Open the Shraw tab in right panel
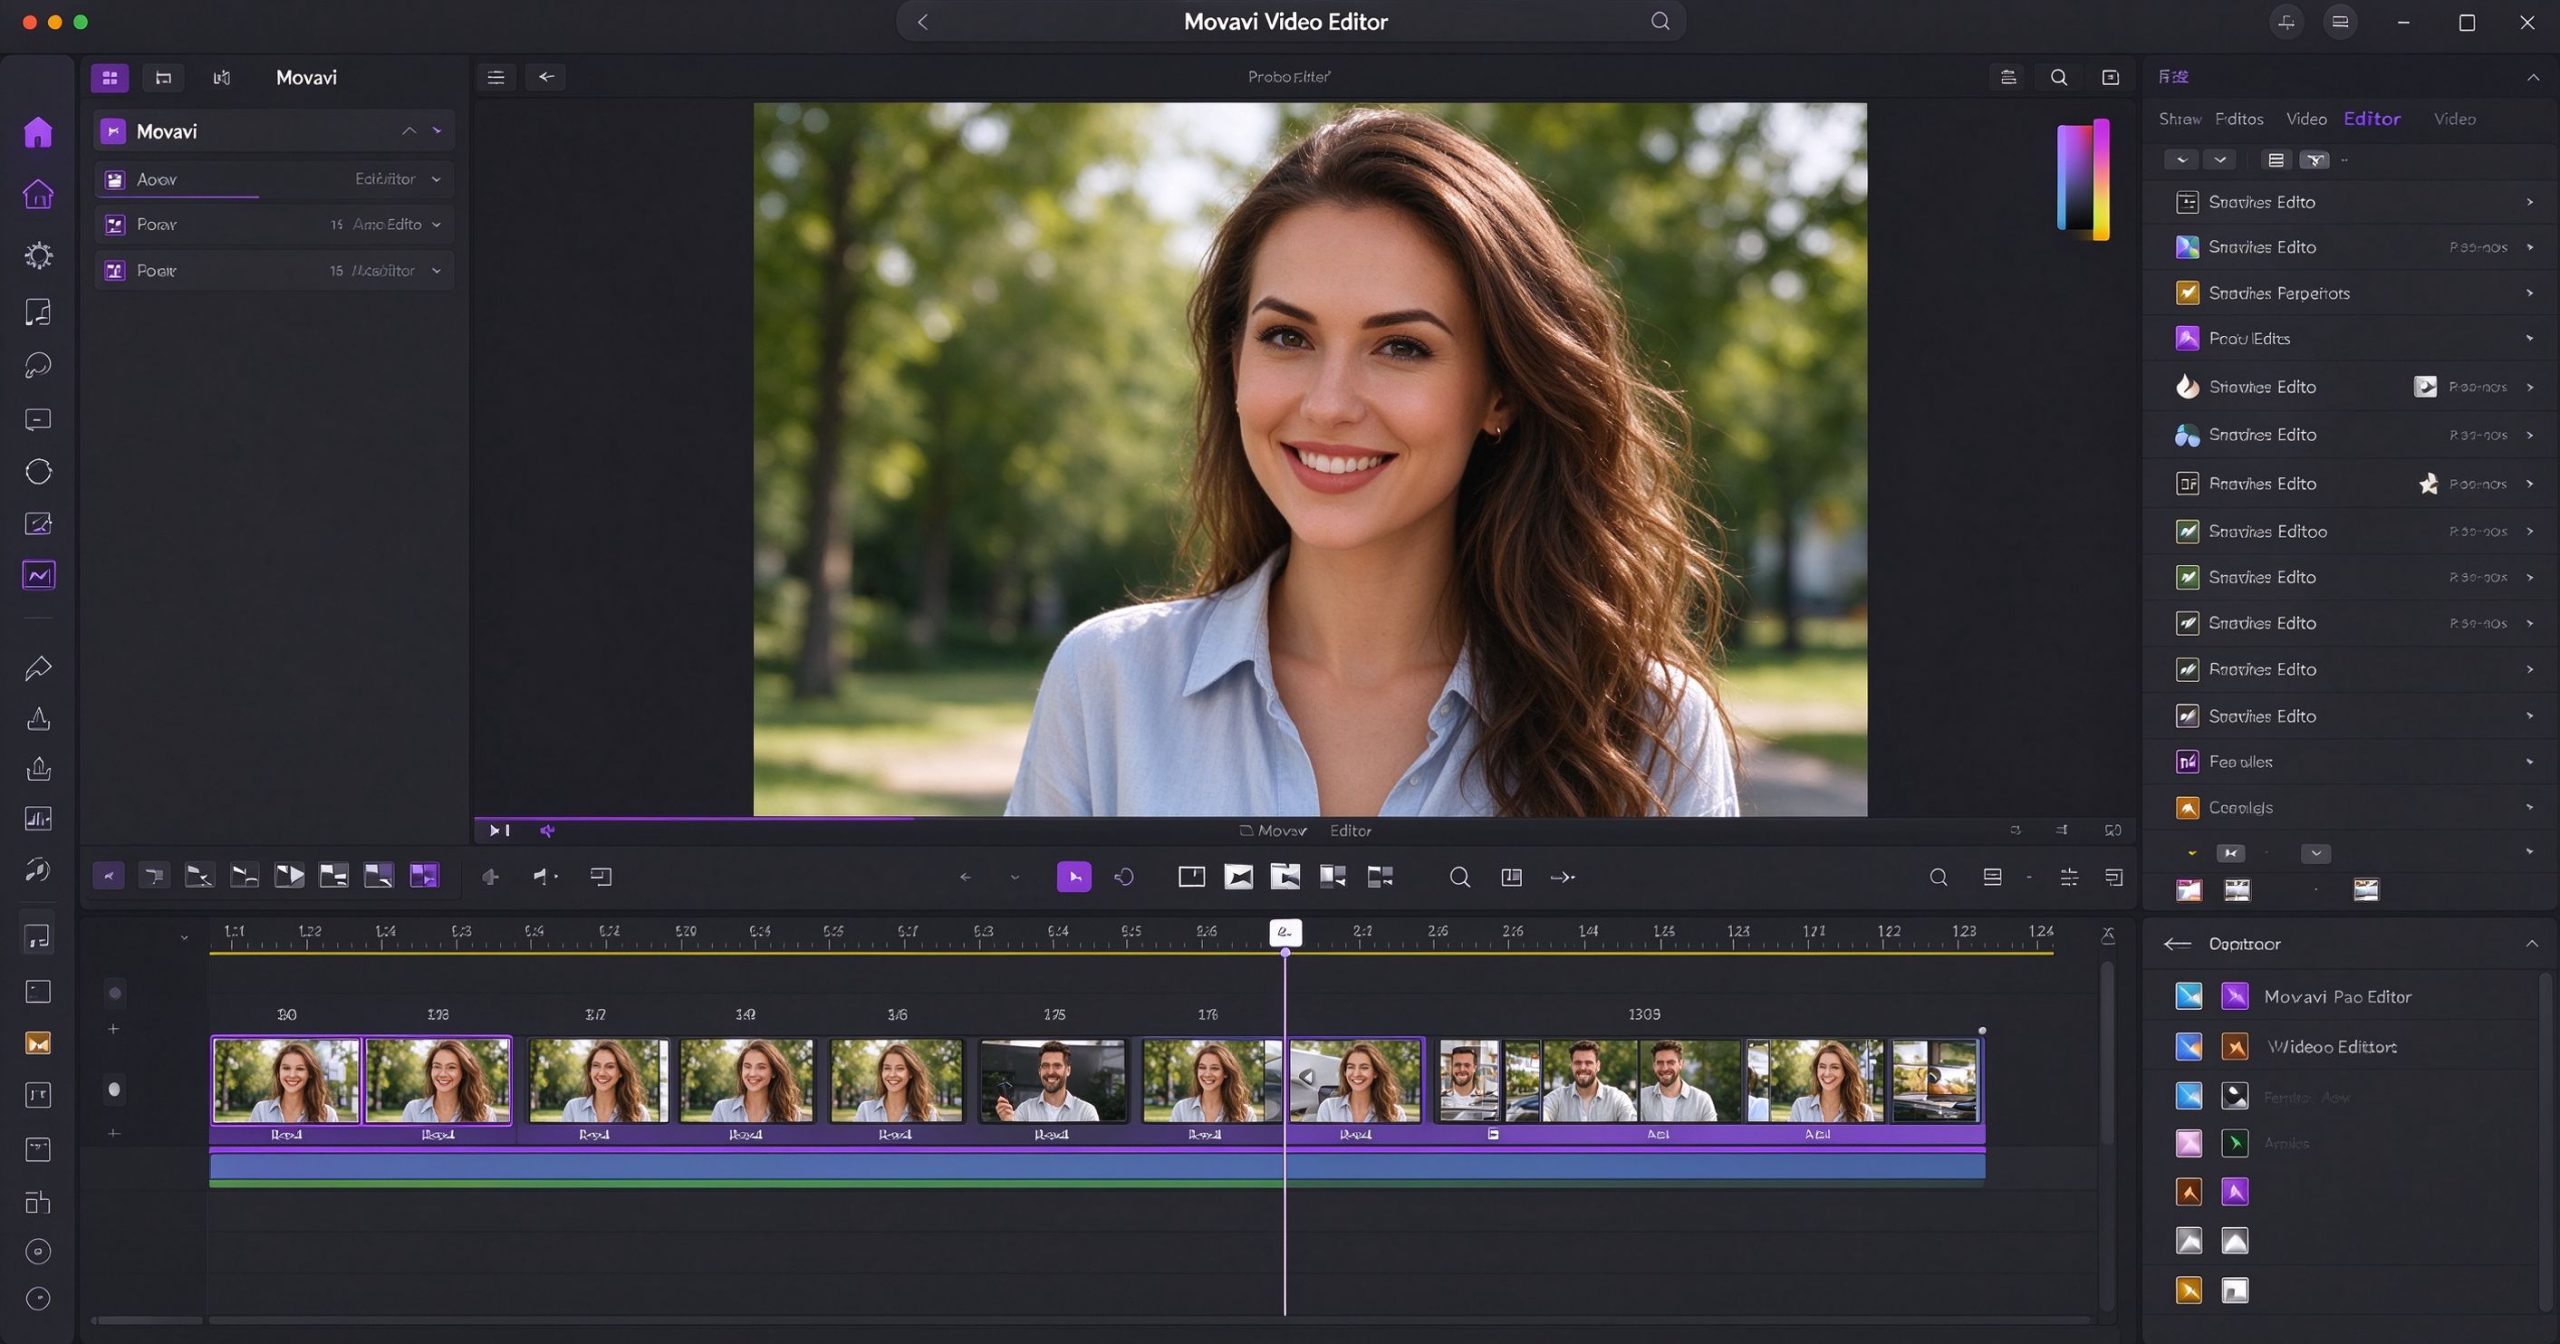Viewport: 2560px width, 1344px height. [2179, 119]
